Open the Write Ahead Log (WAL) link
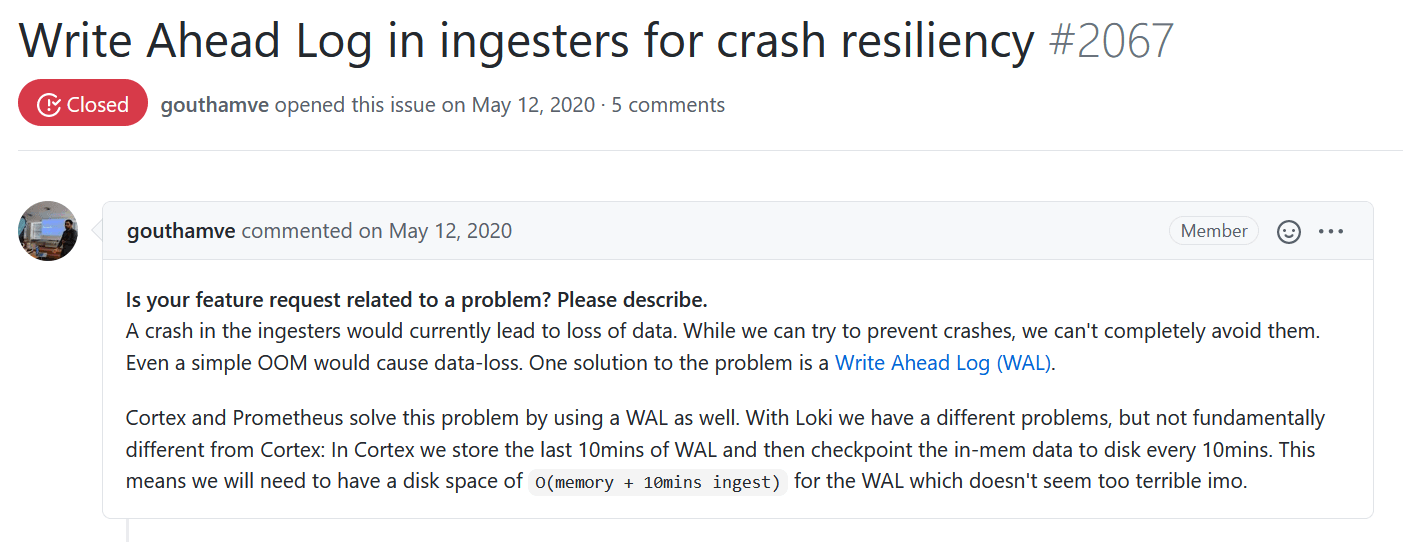 [x=943, y=363]
